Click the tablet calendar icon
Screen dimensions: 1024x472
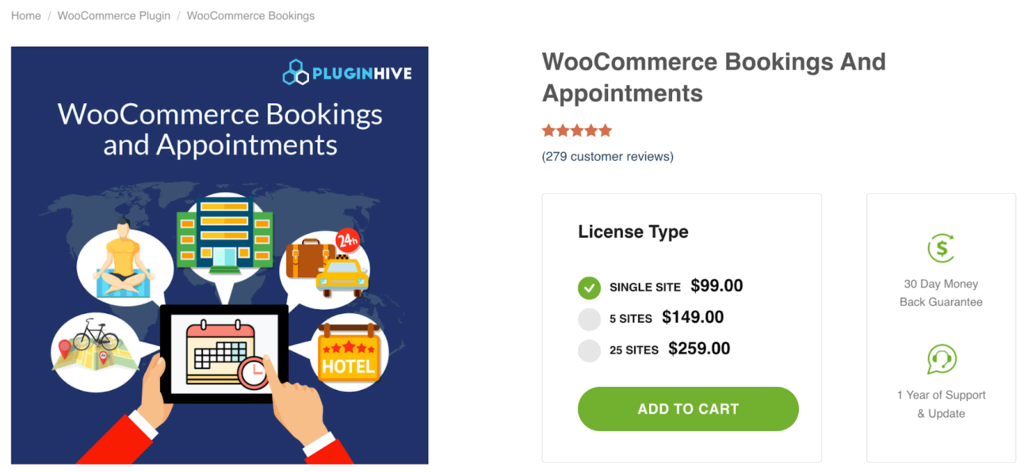pyautogui.click(x=223, y=350)
